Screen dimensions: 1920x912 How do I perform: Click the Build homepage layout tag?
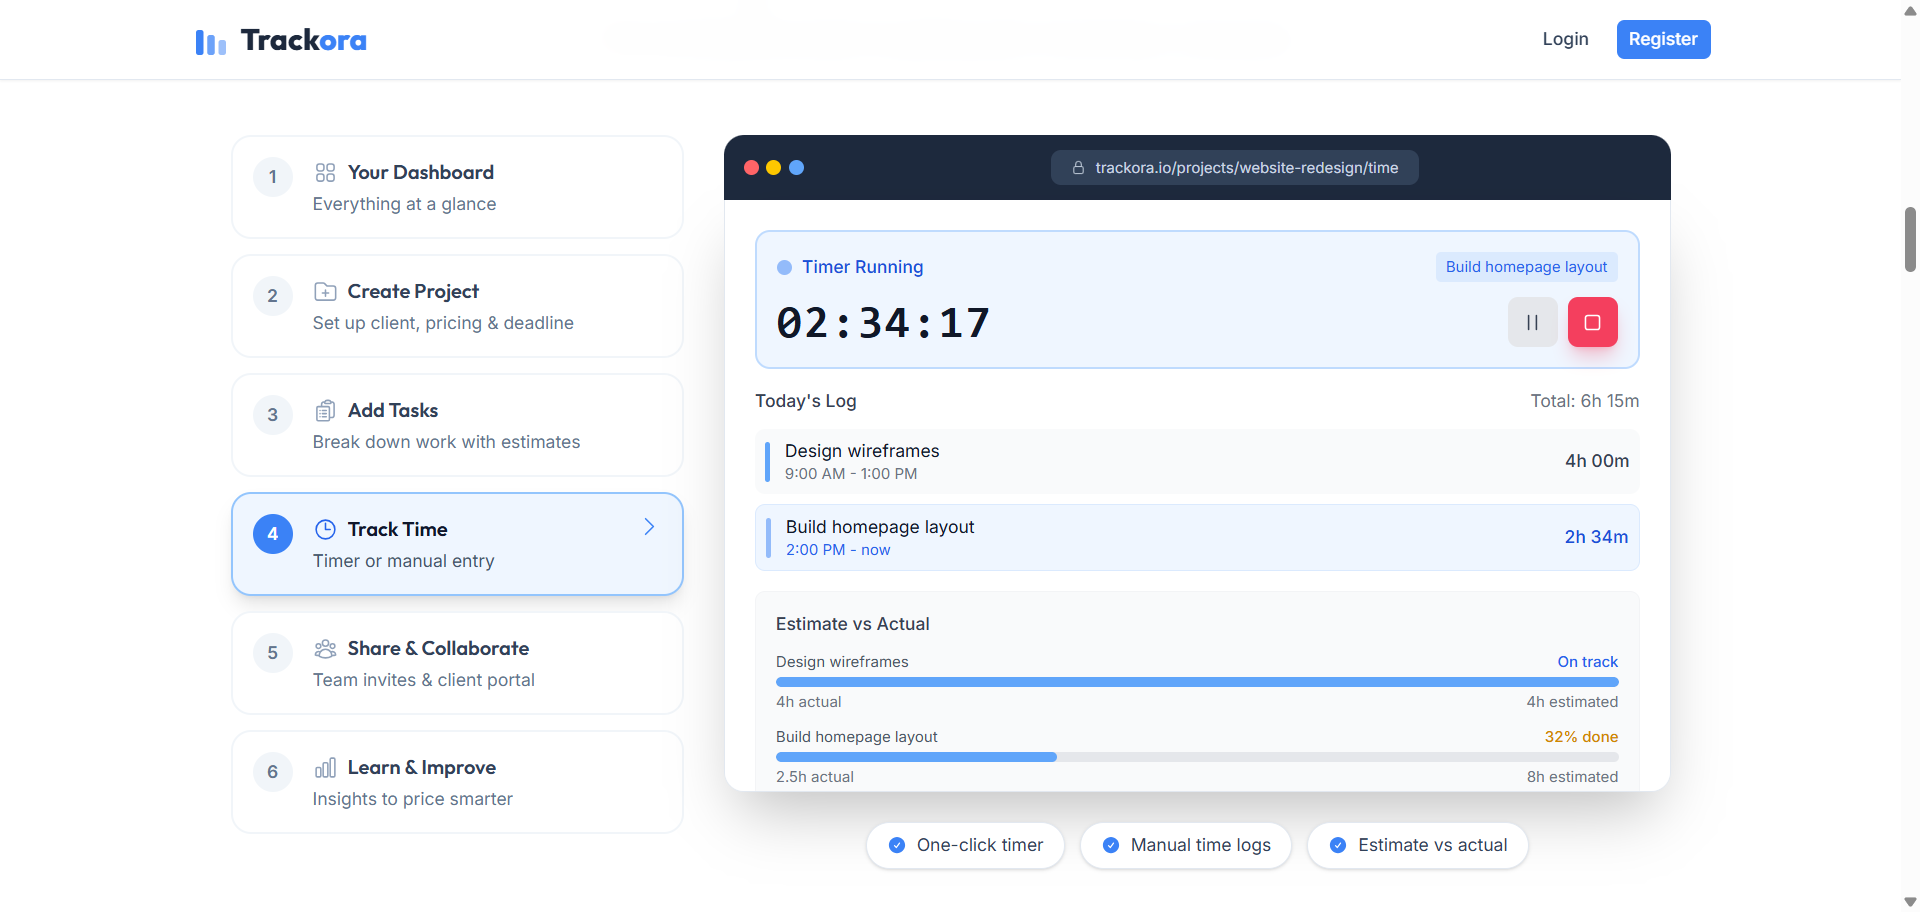pos(1526,266)
